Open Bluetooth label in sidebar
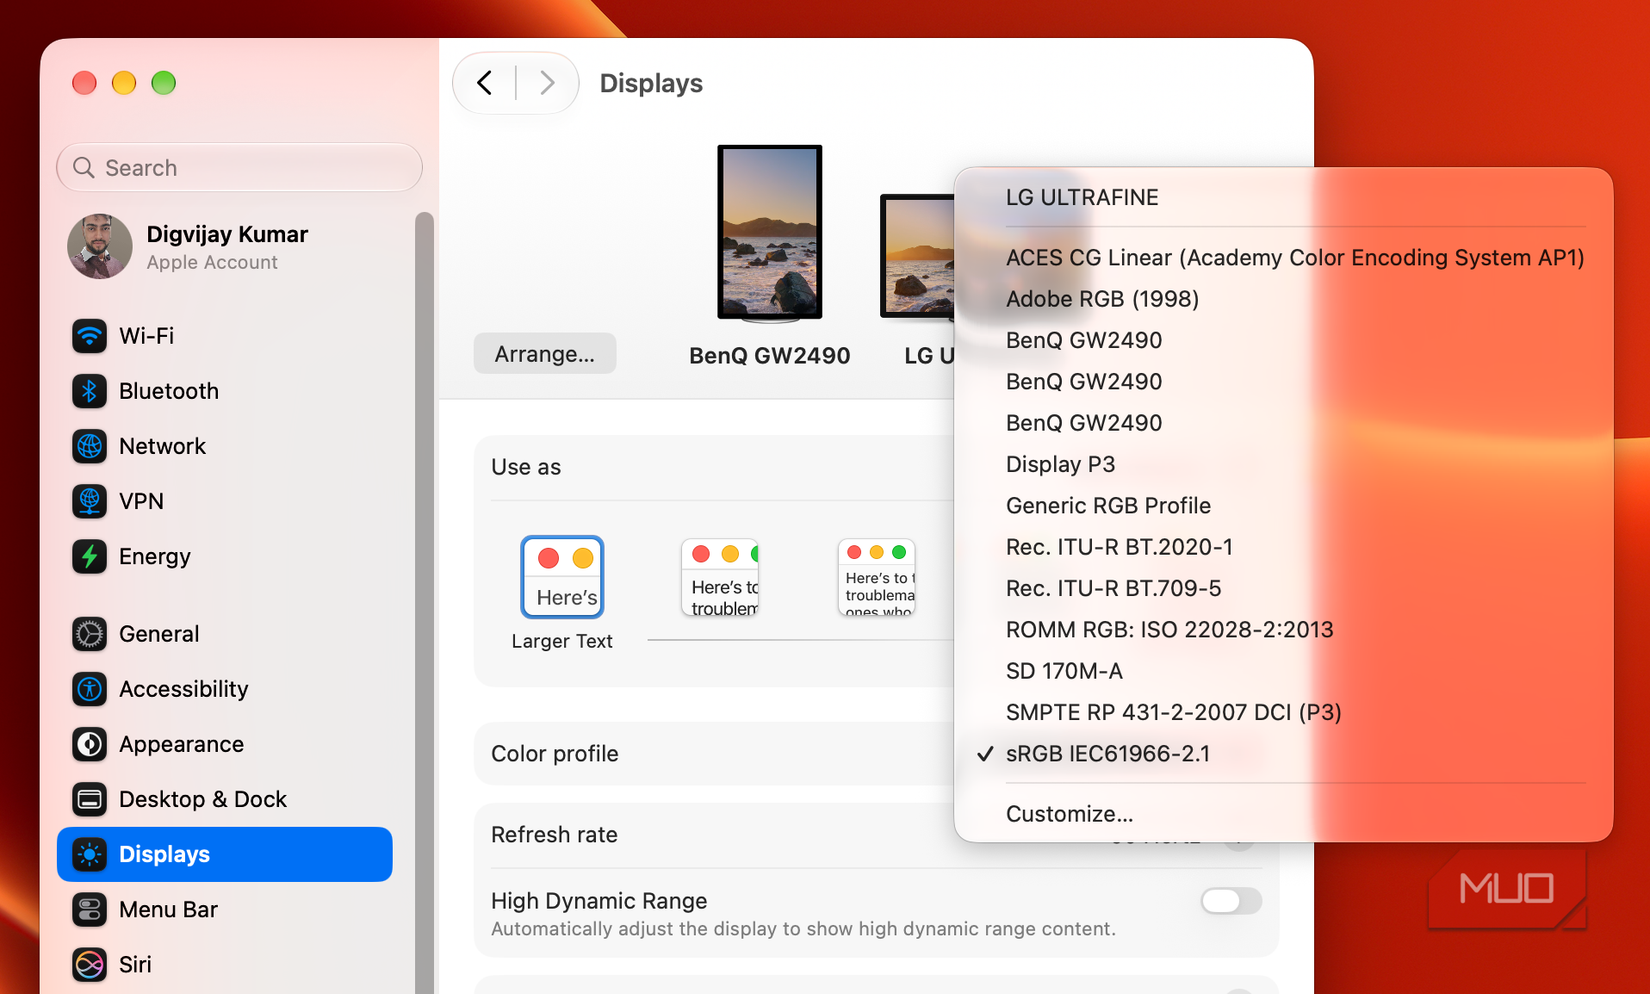The height and width of the screenshot is (994, 1650). click(169, 391)
